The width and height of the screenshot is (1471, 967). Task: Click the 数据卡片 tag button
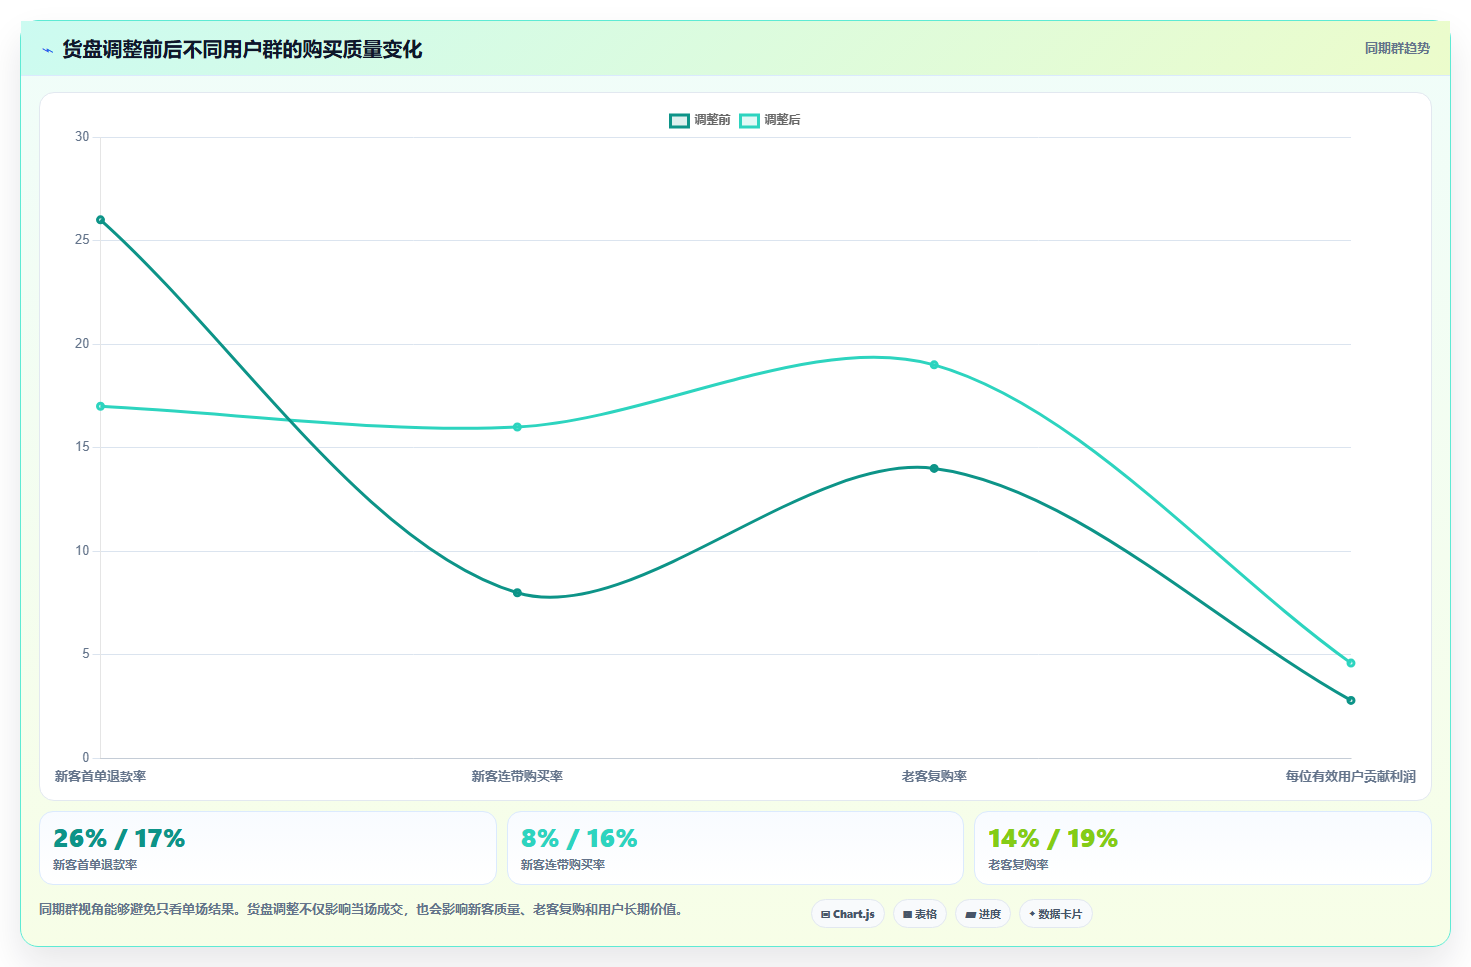click(1056, 914)
